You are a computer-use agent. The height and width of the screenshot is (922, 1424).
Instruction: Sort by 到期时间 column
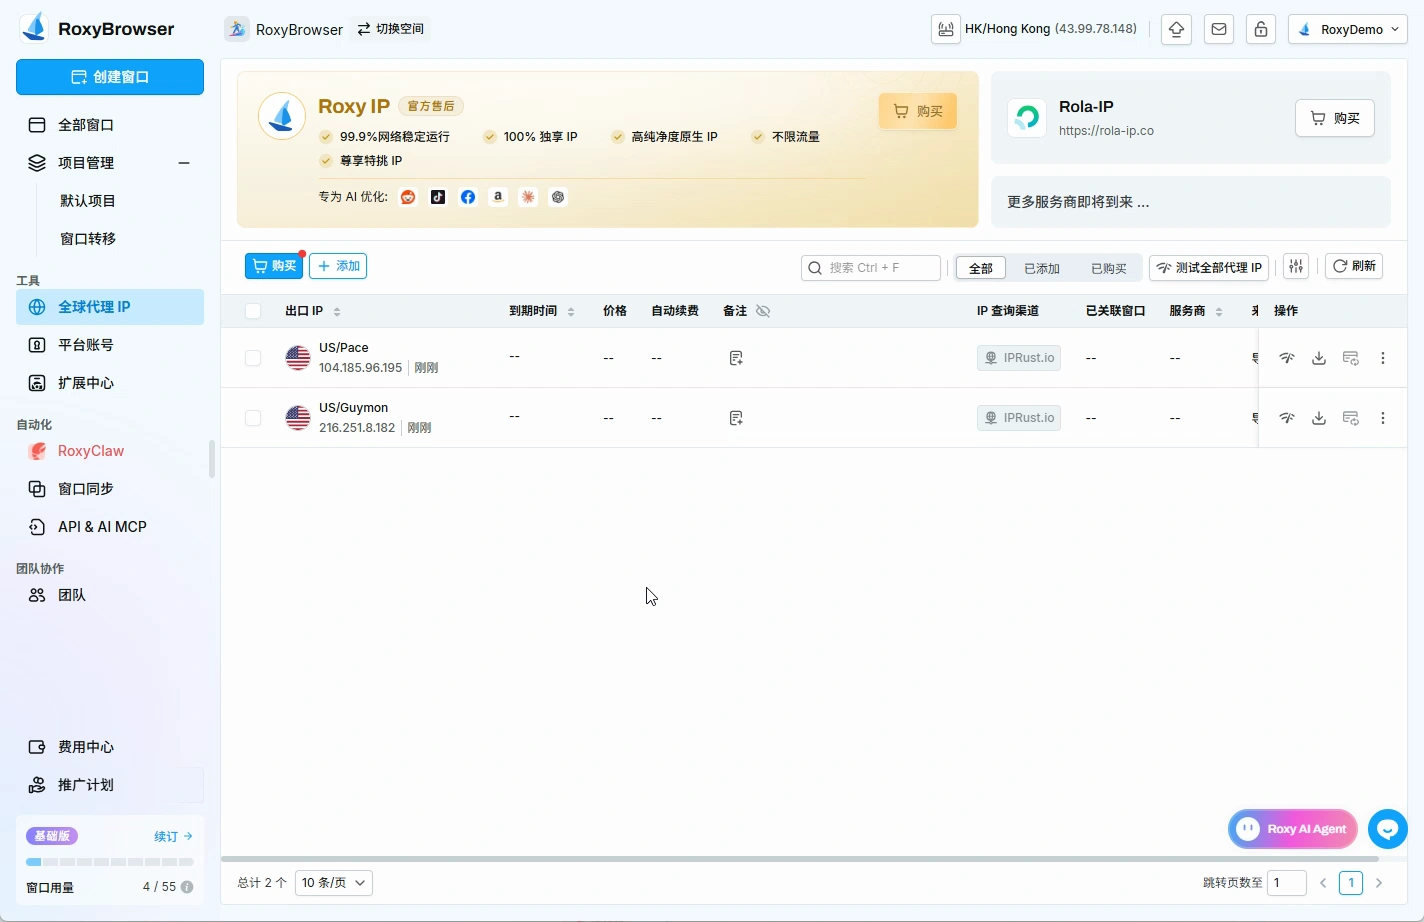click(x=571, y=312)
